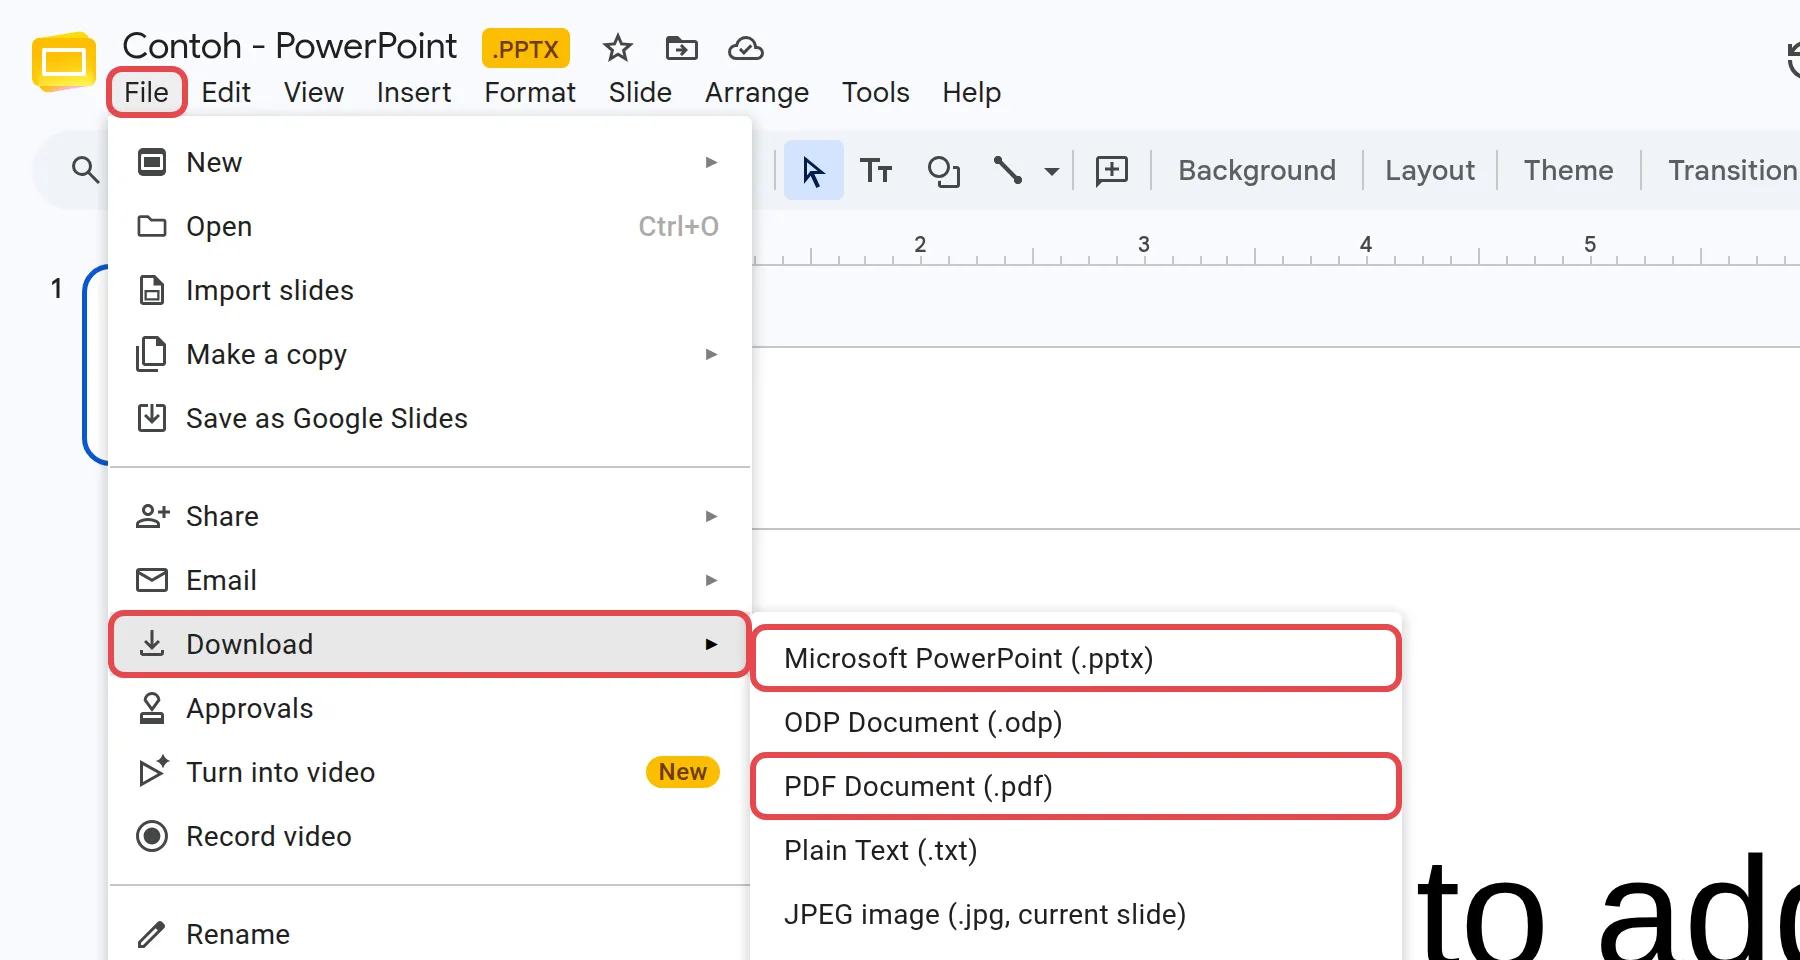Select the Download menu item
The width and height of the screenshot is (1800, 960).
(430, 644)
